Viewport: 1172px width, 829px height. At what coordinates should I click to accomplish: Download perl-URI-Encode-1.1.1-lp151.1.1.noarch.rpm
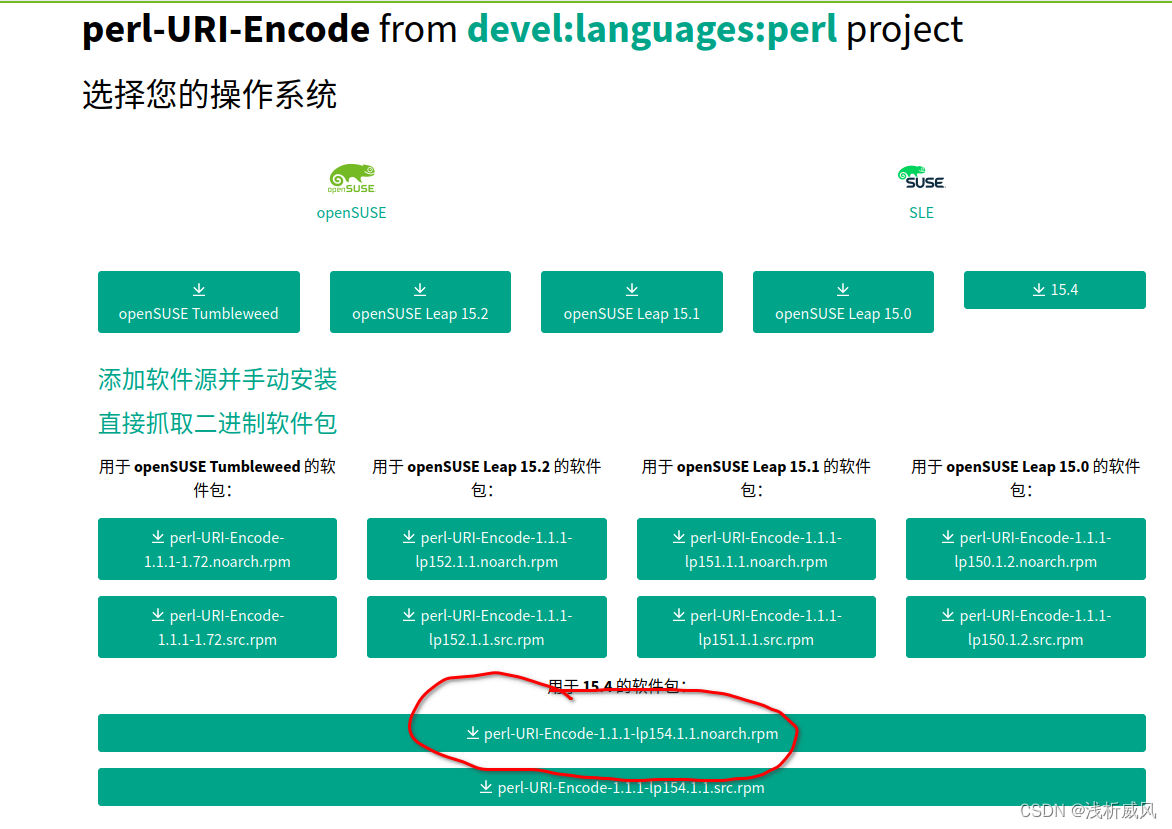point(756,549)
